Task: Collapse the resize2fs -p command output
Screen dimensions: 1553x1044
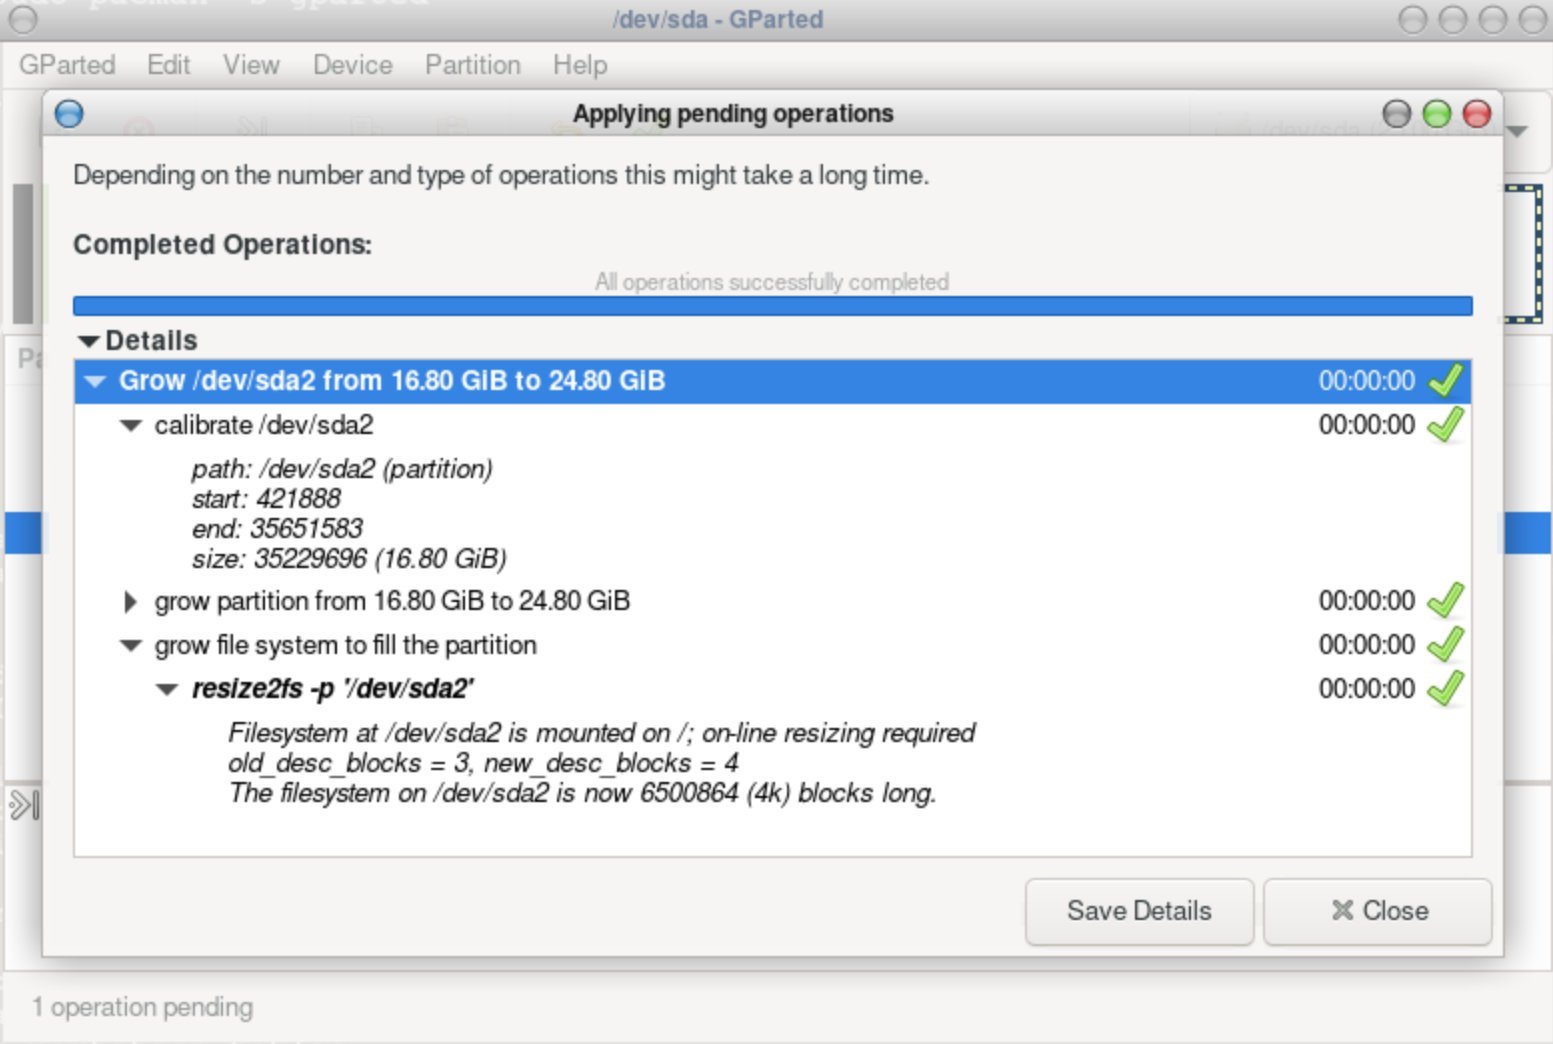Action: click(167, 689)
